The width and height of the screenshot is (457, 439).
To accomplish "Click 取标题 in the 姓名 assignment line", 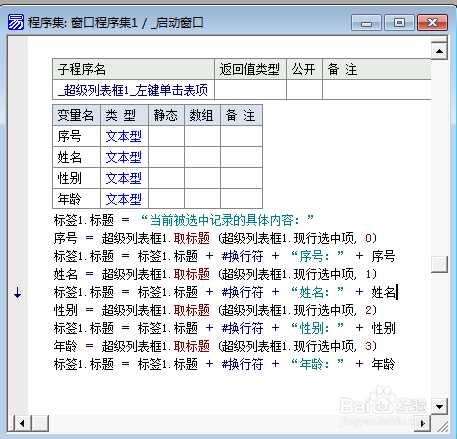I will click(x=192, y=274).
